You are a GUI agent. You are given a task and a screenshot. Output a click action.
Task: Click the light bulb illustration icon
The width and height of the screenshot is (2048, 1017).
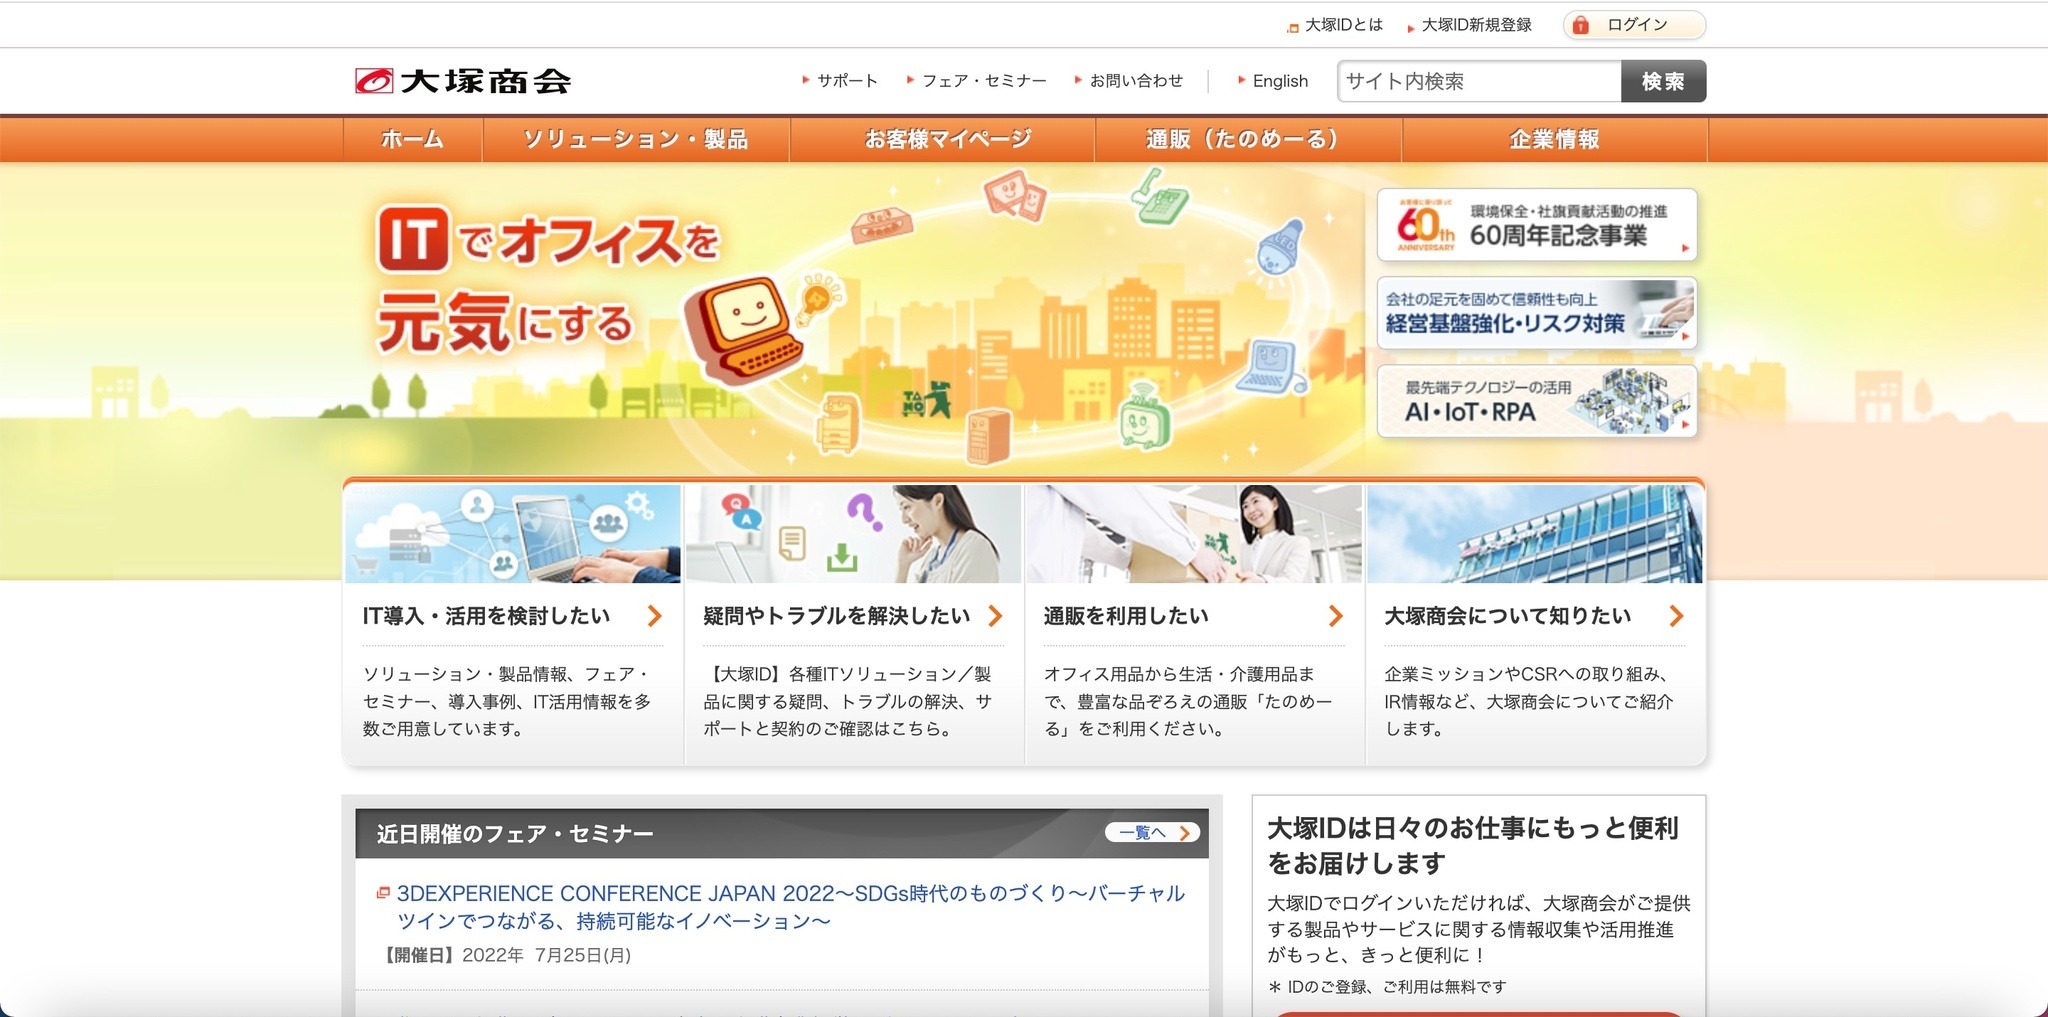(818, 297)
